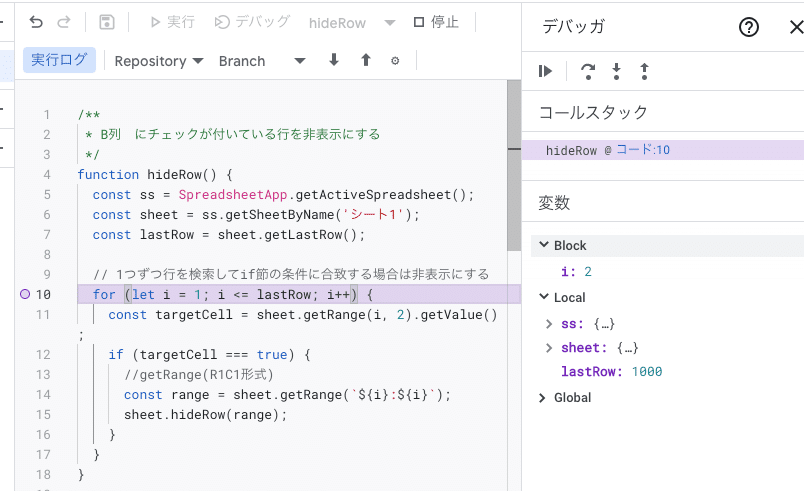Collapse the Local variables section
This screenshot has width=804, height=491.
tap(544, 297)
